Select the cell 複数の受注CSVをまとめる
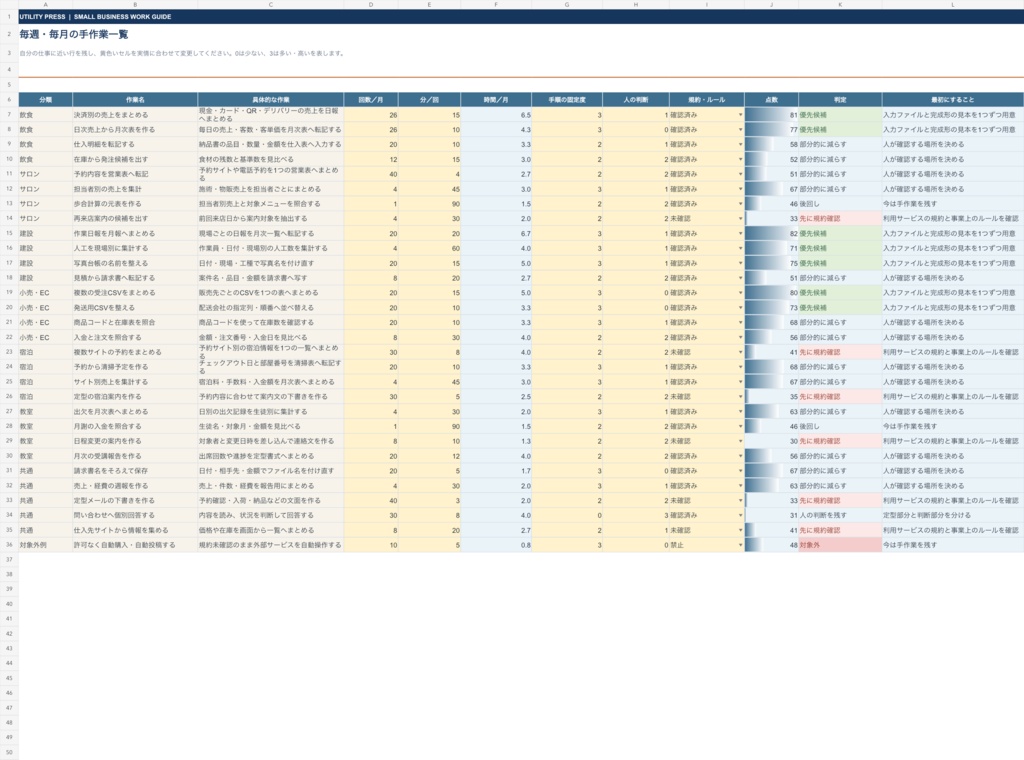1024x760 pixels. tap(135, 293)
